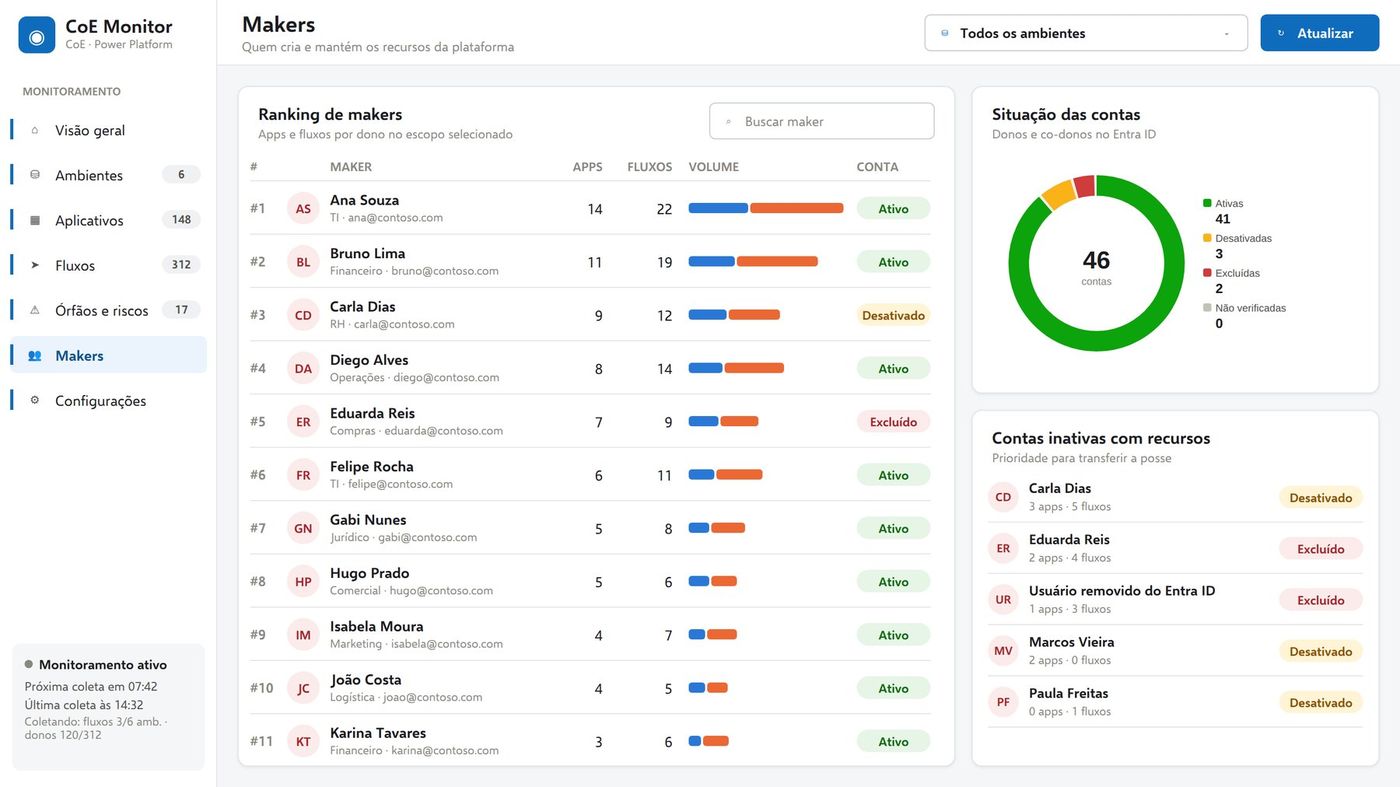
Task: Click Gabi Nunes's GN avatar
Action: tap(303, 528)
